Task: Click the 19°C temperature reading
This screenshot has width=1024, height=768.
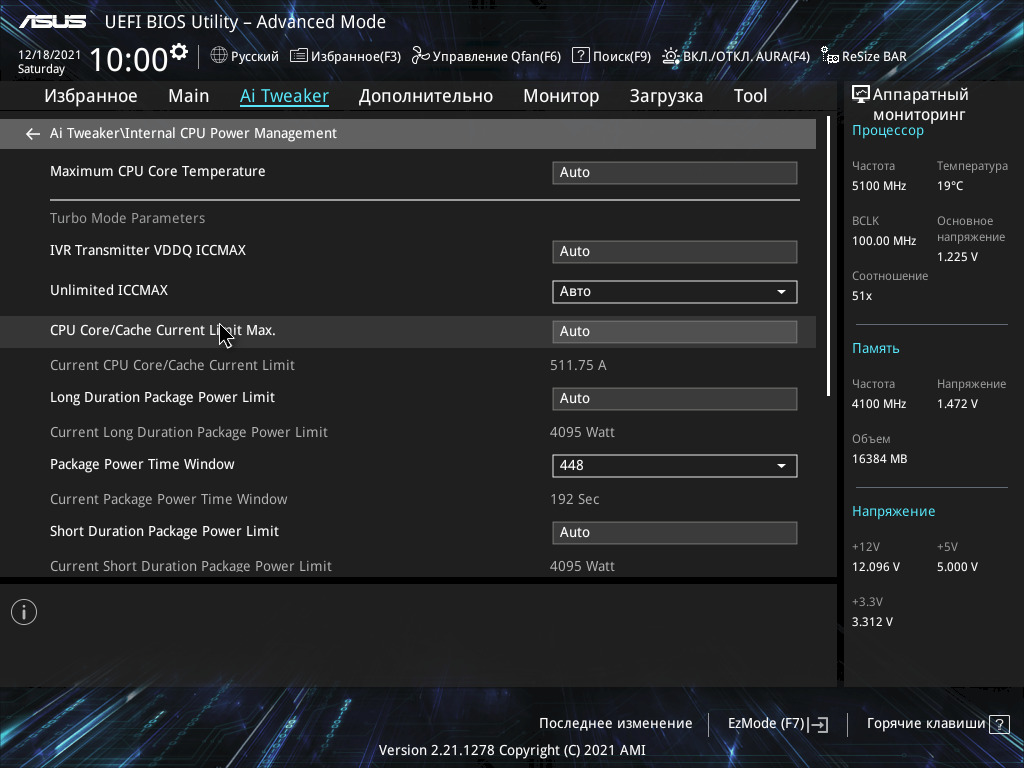Action: 950,186
